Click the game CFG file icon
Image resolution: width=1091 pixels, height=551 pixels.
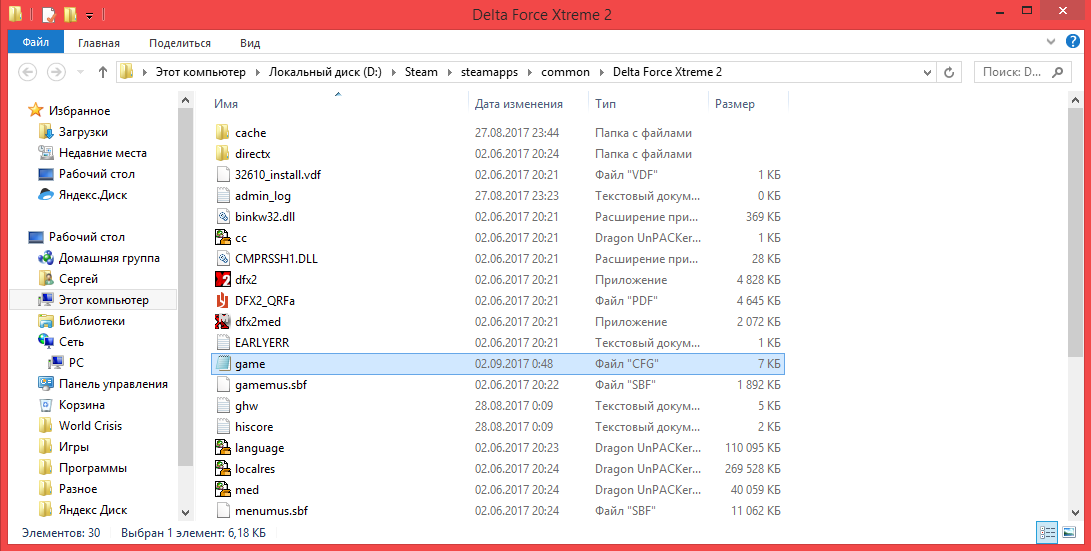pos(223,363)
